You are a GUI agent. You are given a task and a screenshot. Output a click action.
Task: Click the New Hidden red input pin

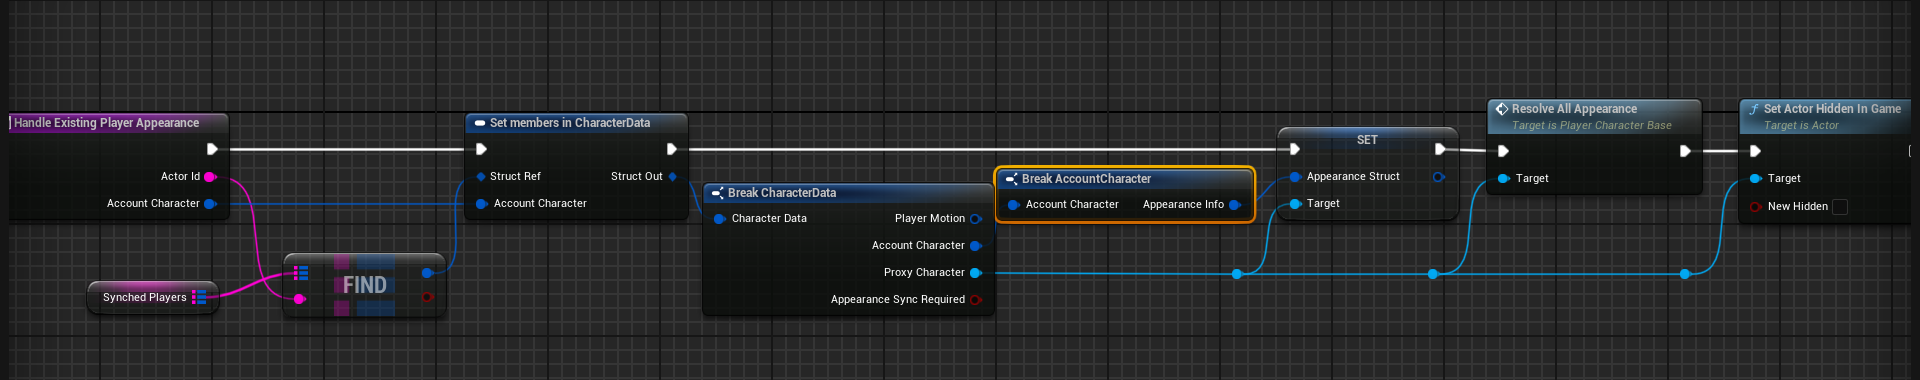click(1756, 206)
